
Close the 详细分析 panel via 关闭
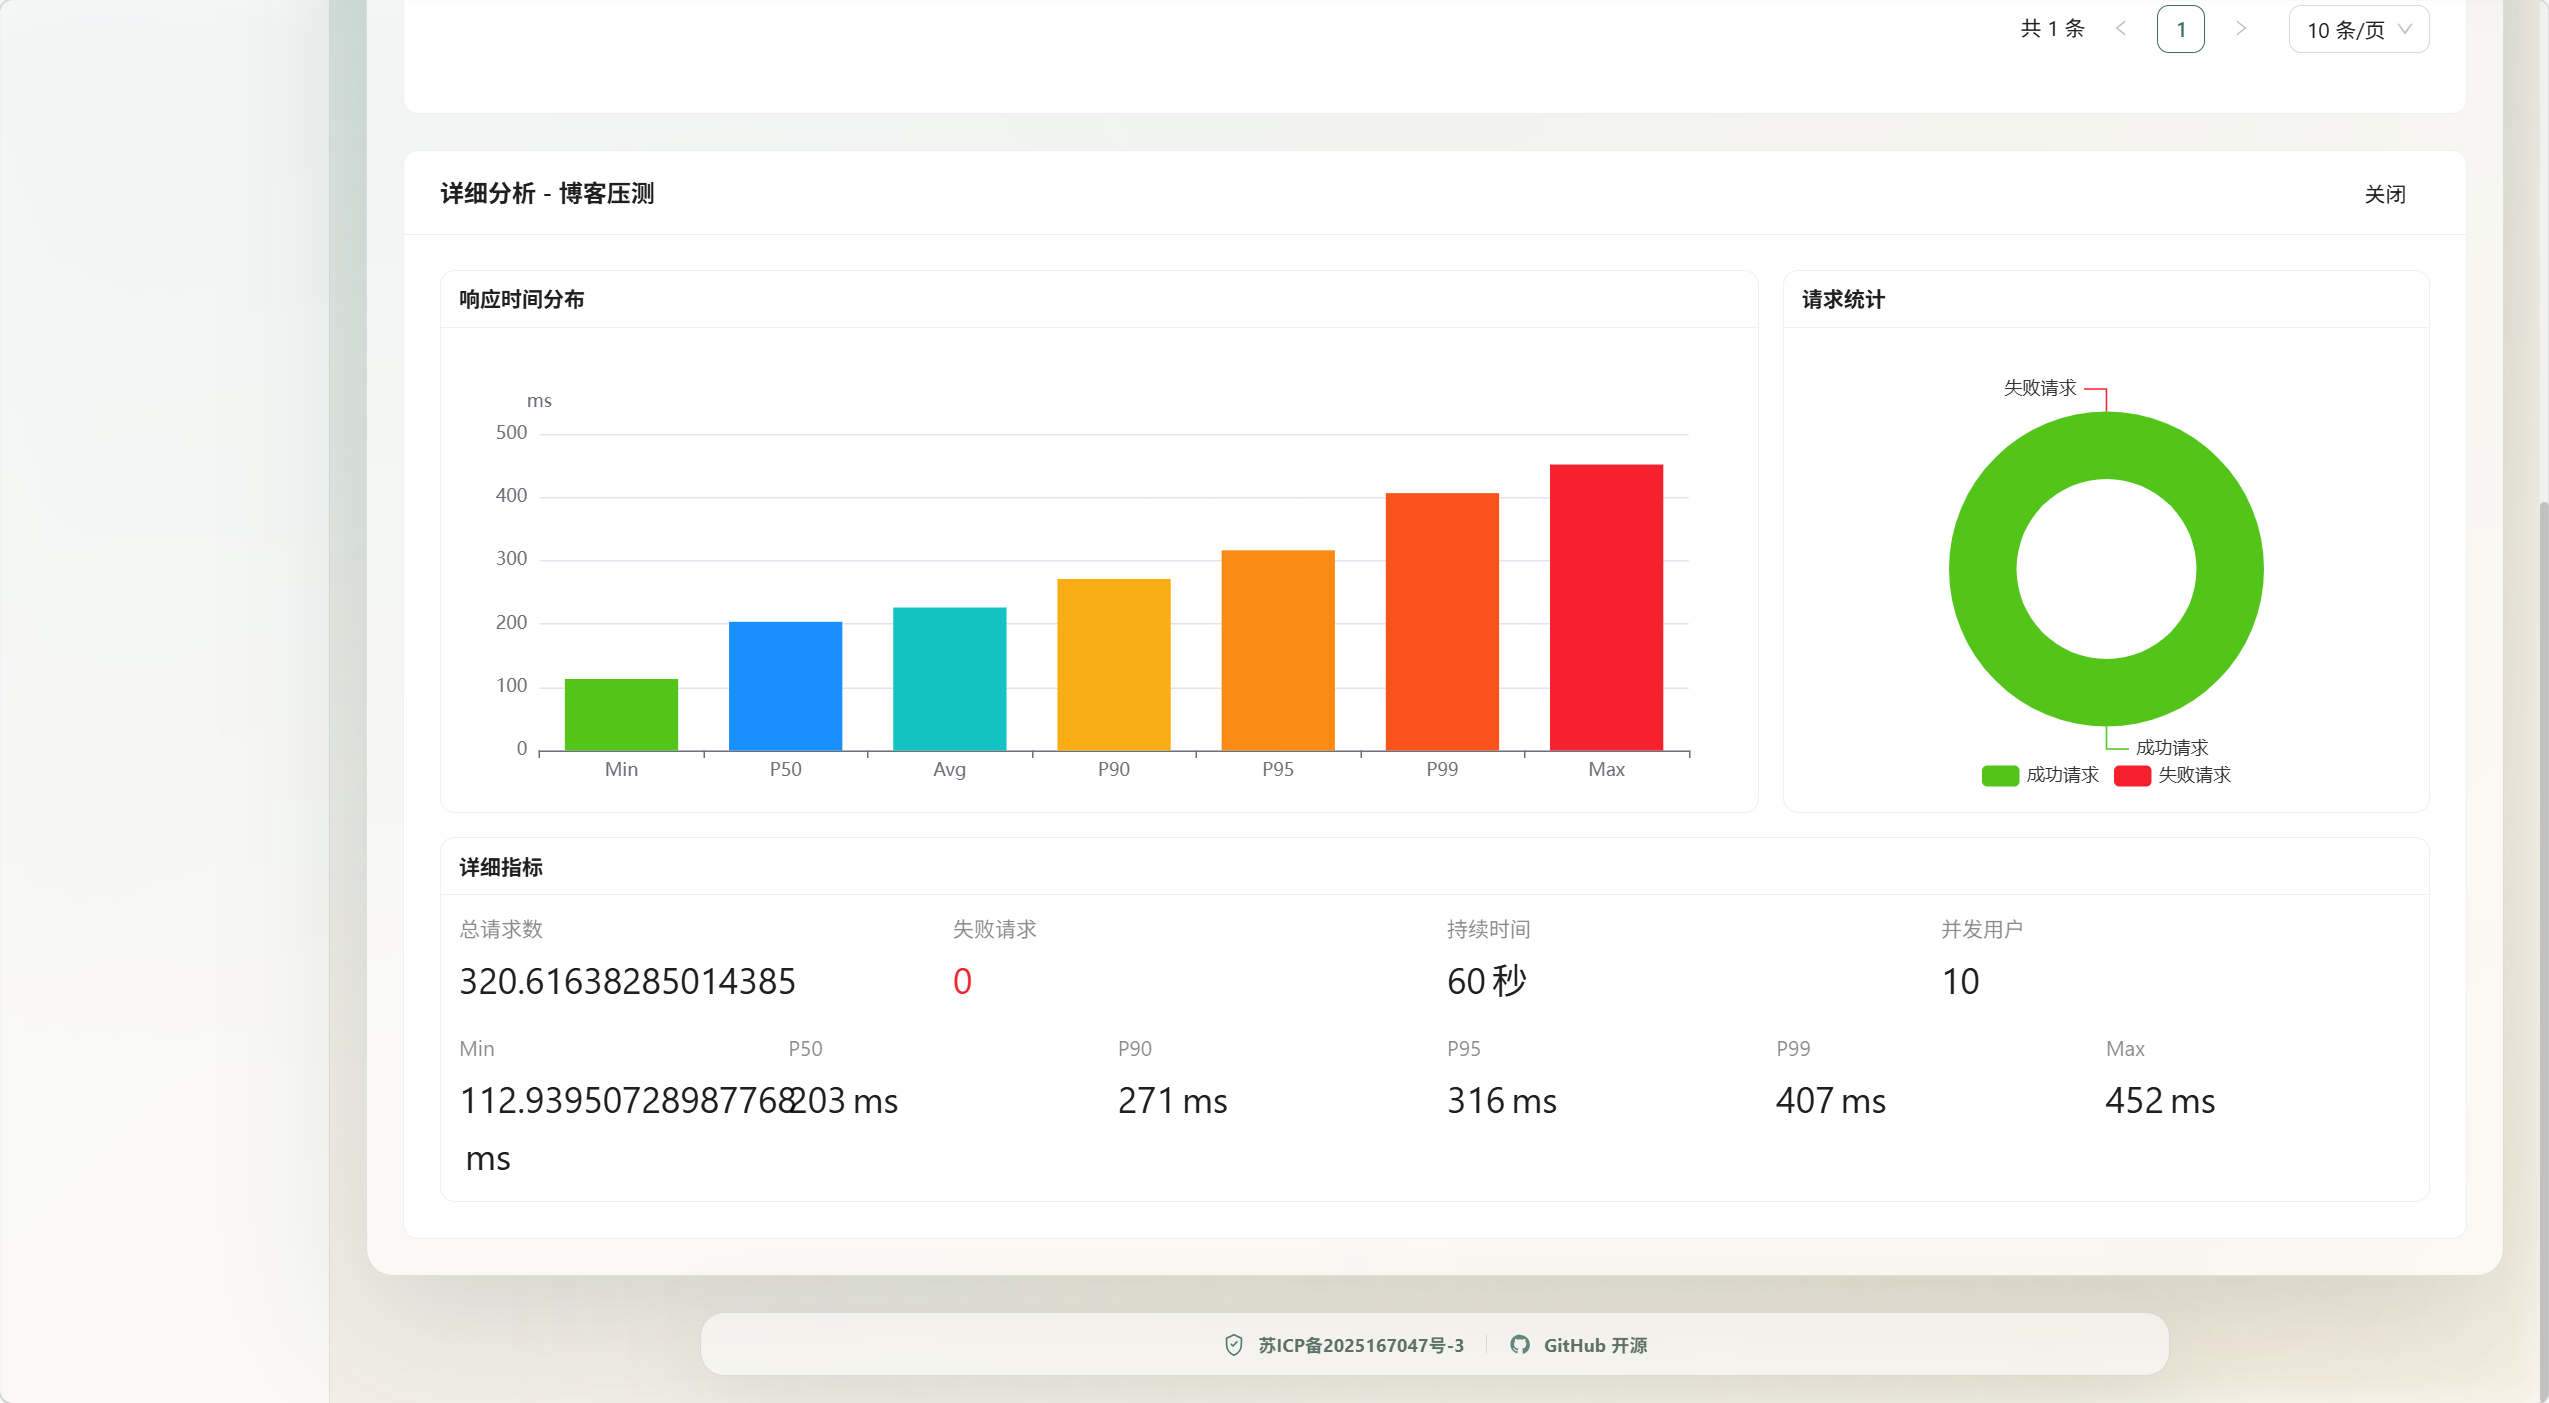[x=2385, y=194]
